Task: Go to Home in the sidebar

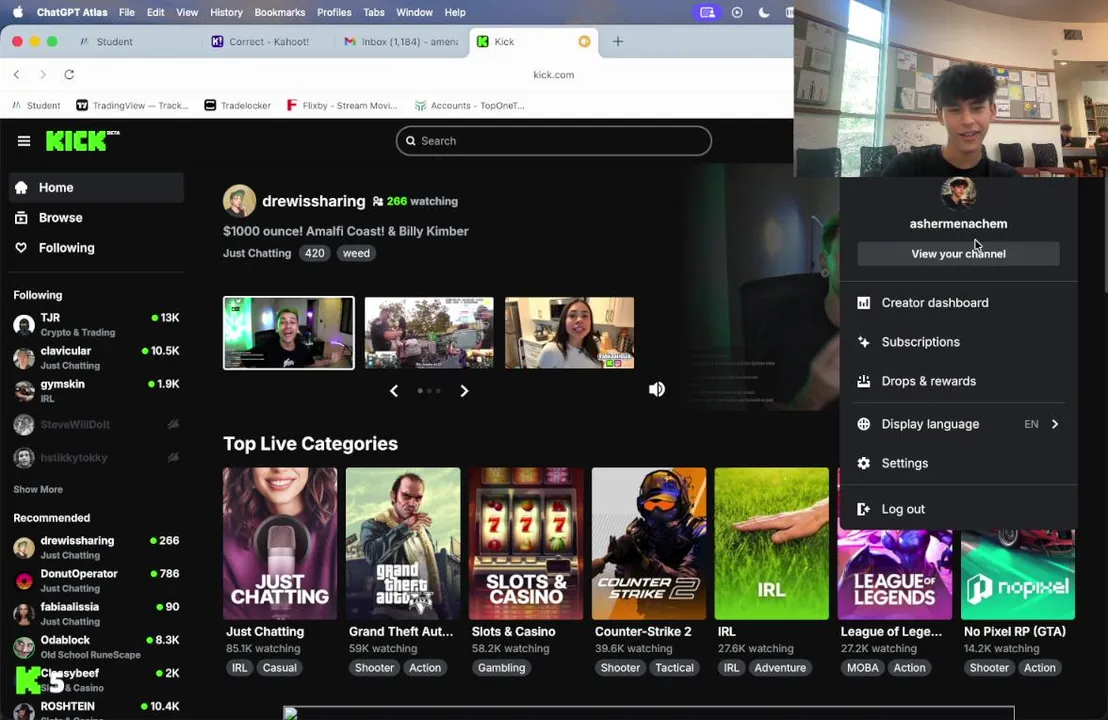Action: pyautogui.click(x=96, y=187)
